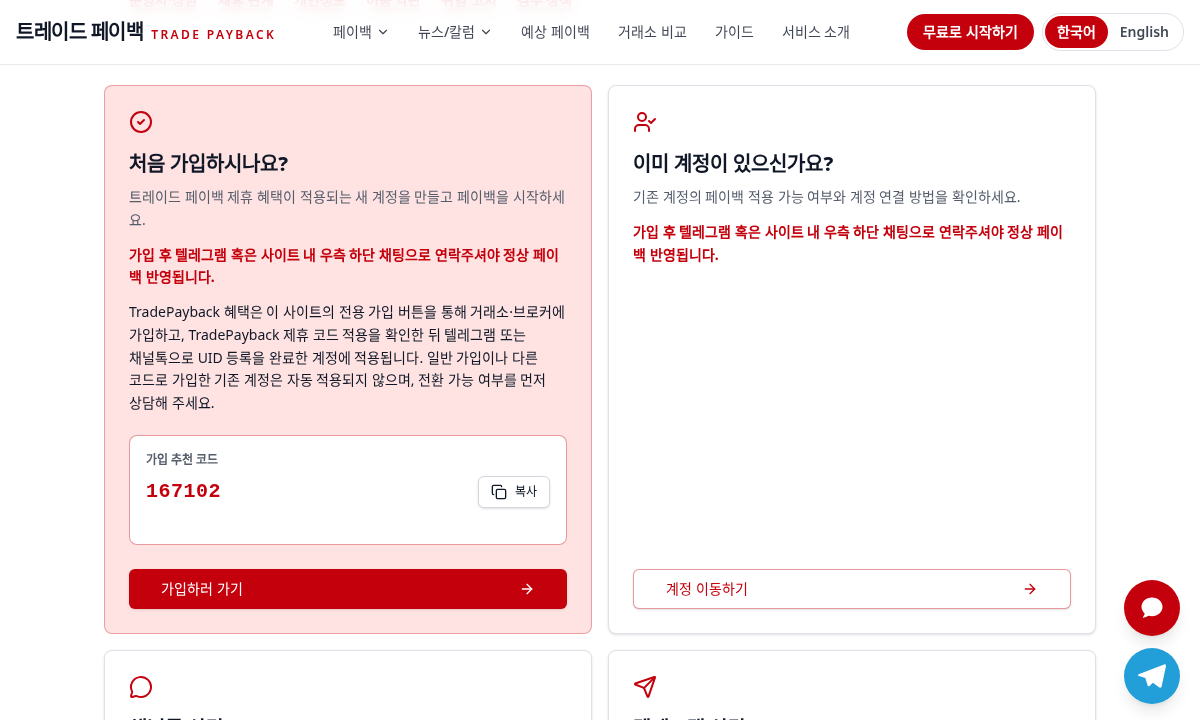Open the 가이드 menu item
Image resolution: width=1200 pixels, height=720 pixels.
[734, 32]
